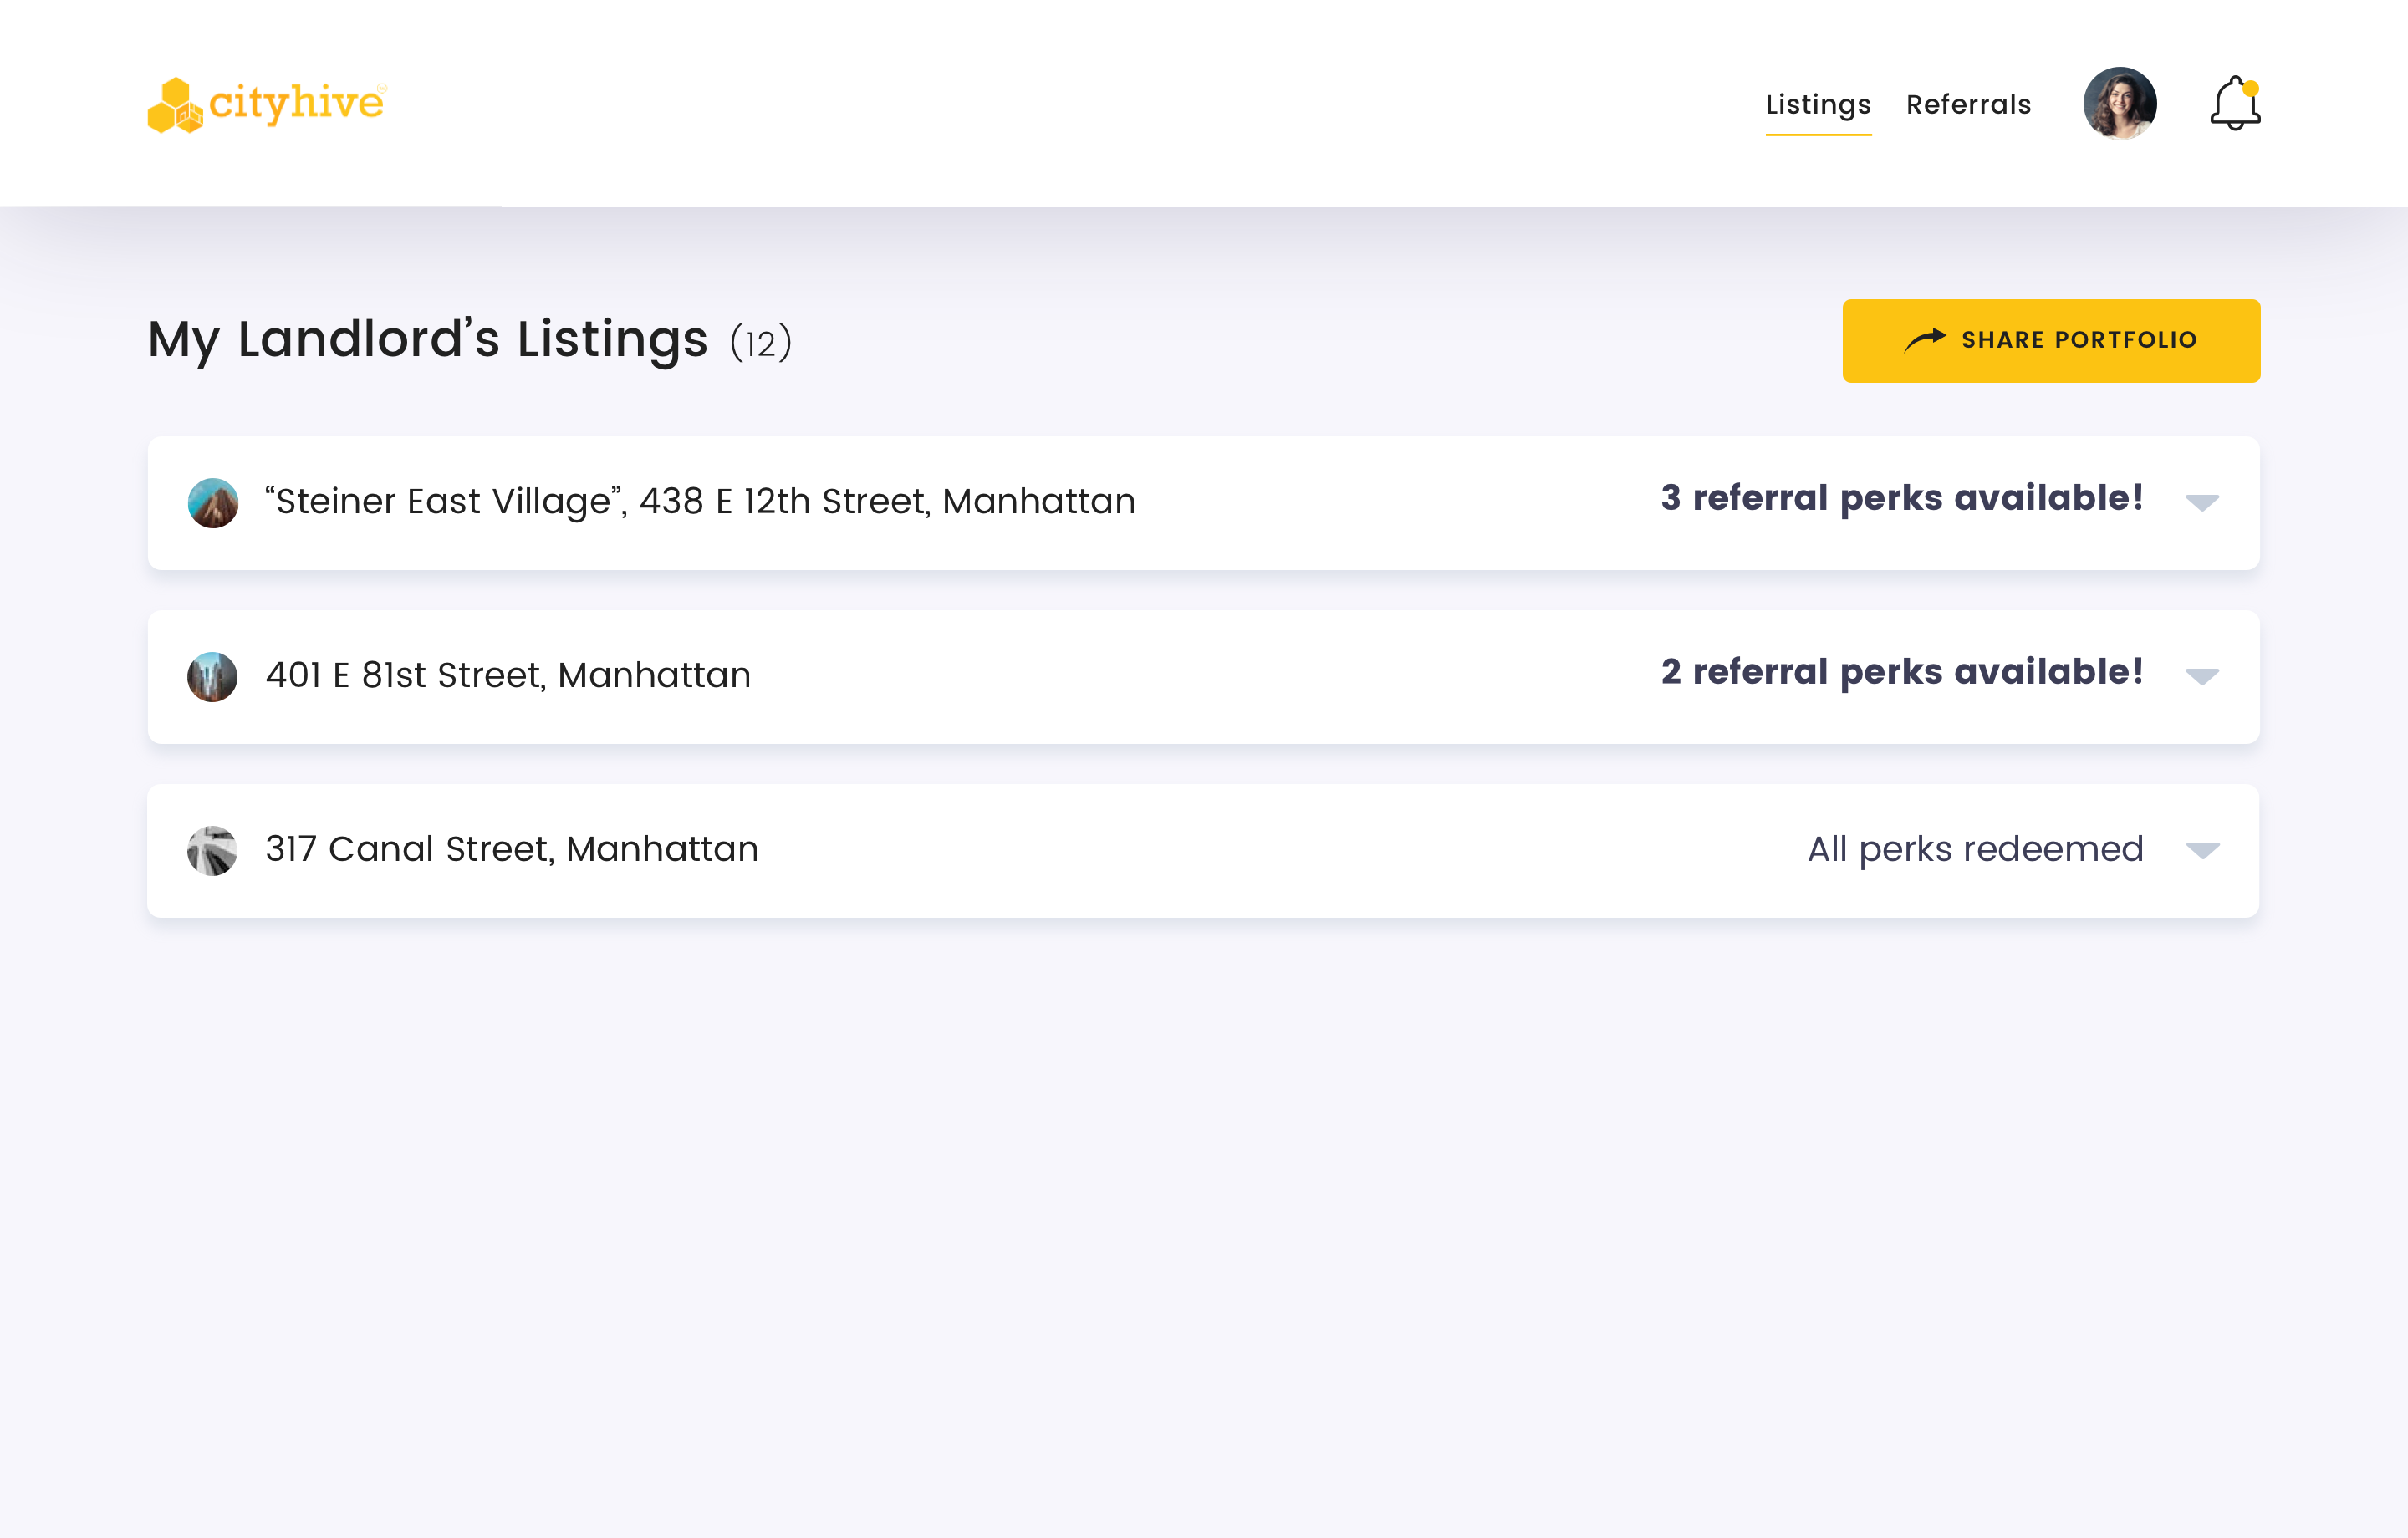
Task: Open the user profile avatar
Action: click(2119, 104)
